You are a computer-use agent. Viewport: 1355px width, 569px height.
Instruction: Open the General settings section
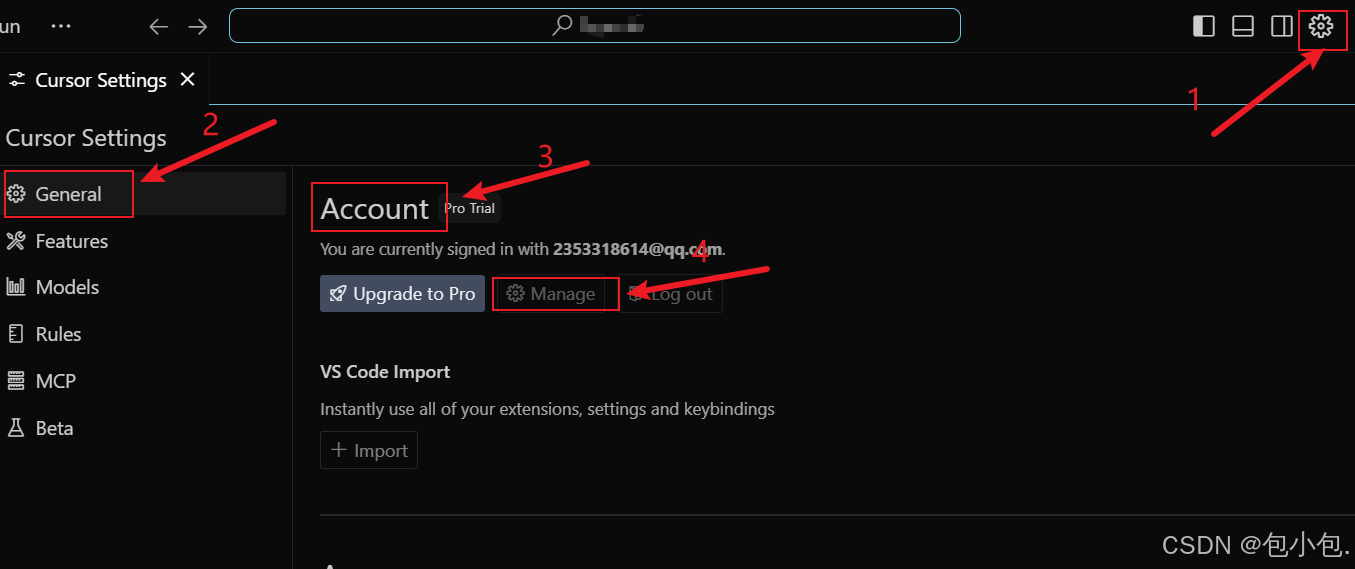pyautogui.click(x=143, y=194)
